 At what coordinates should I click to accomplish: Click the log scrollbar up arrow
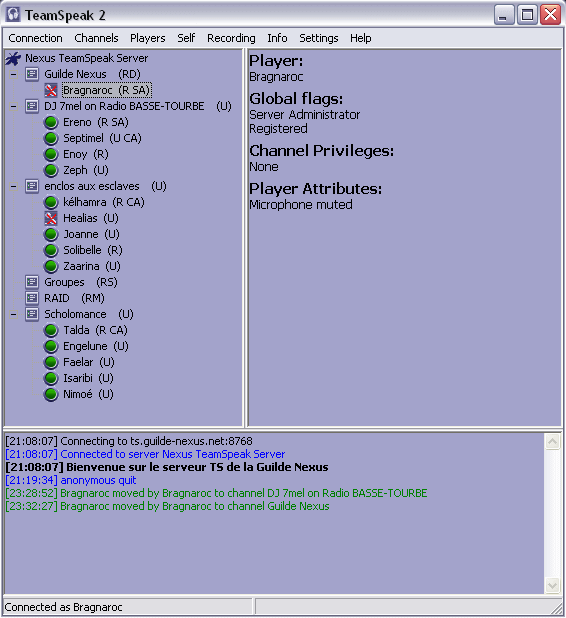tap(553, 441)
